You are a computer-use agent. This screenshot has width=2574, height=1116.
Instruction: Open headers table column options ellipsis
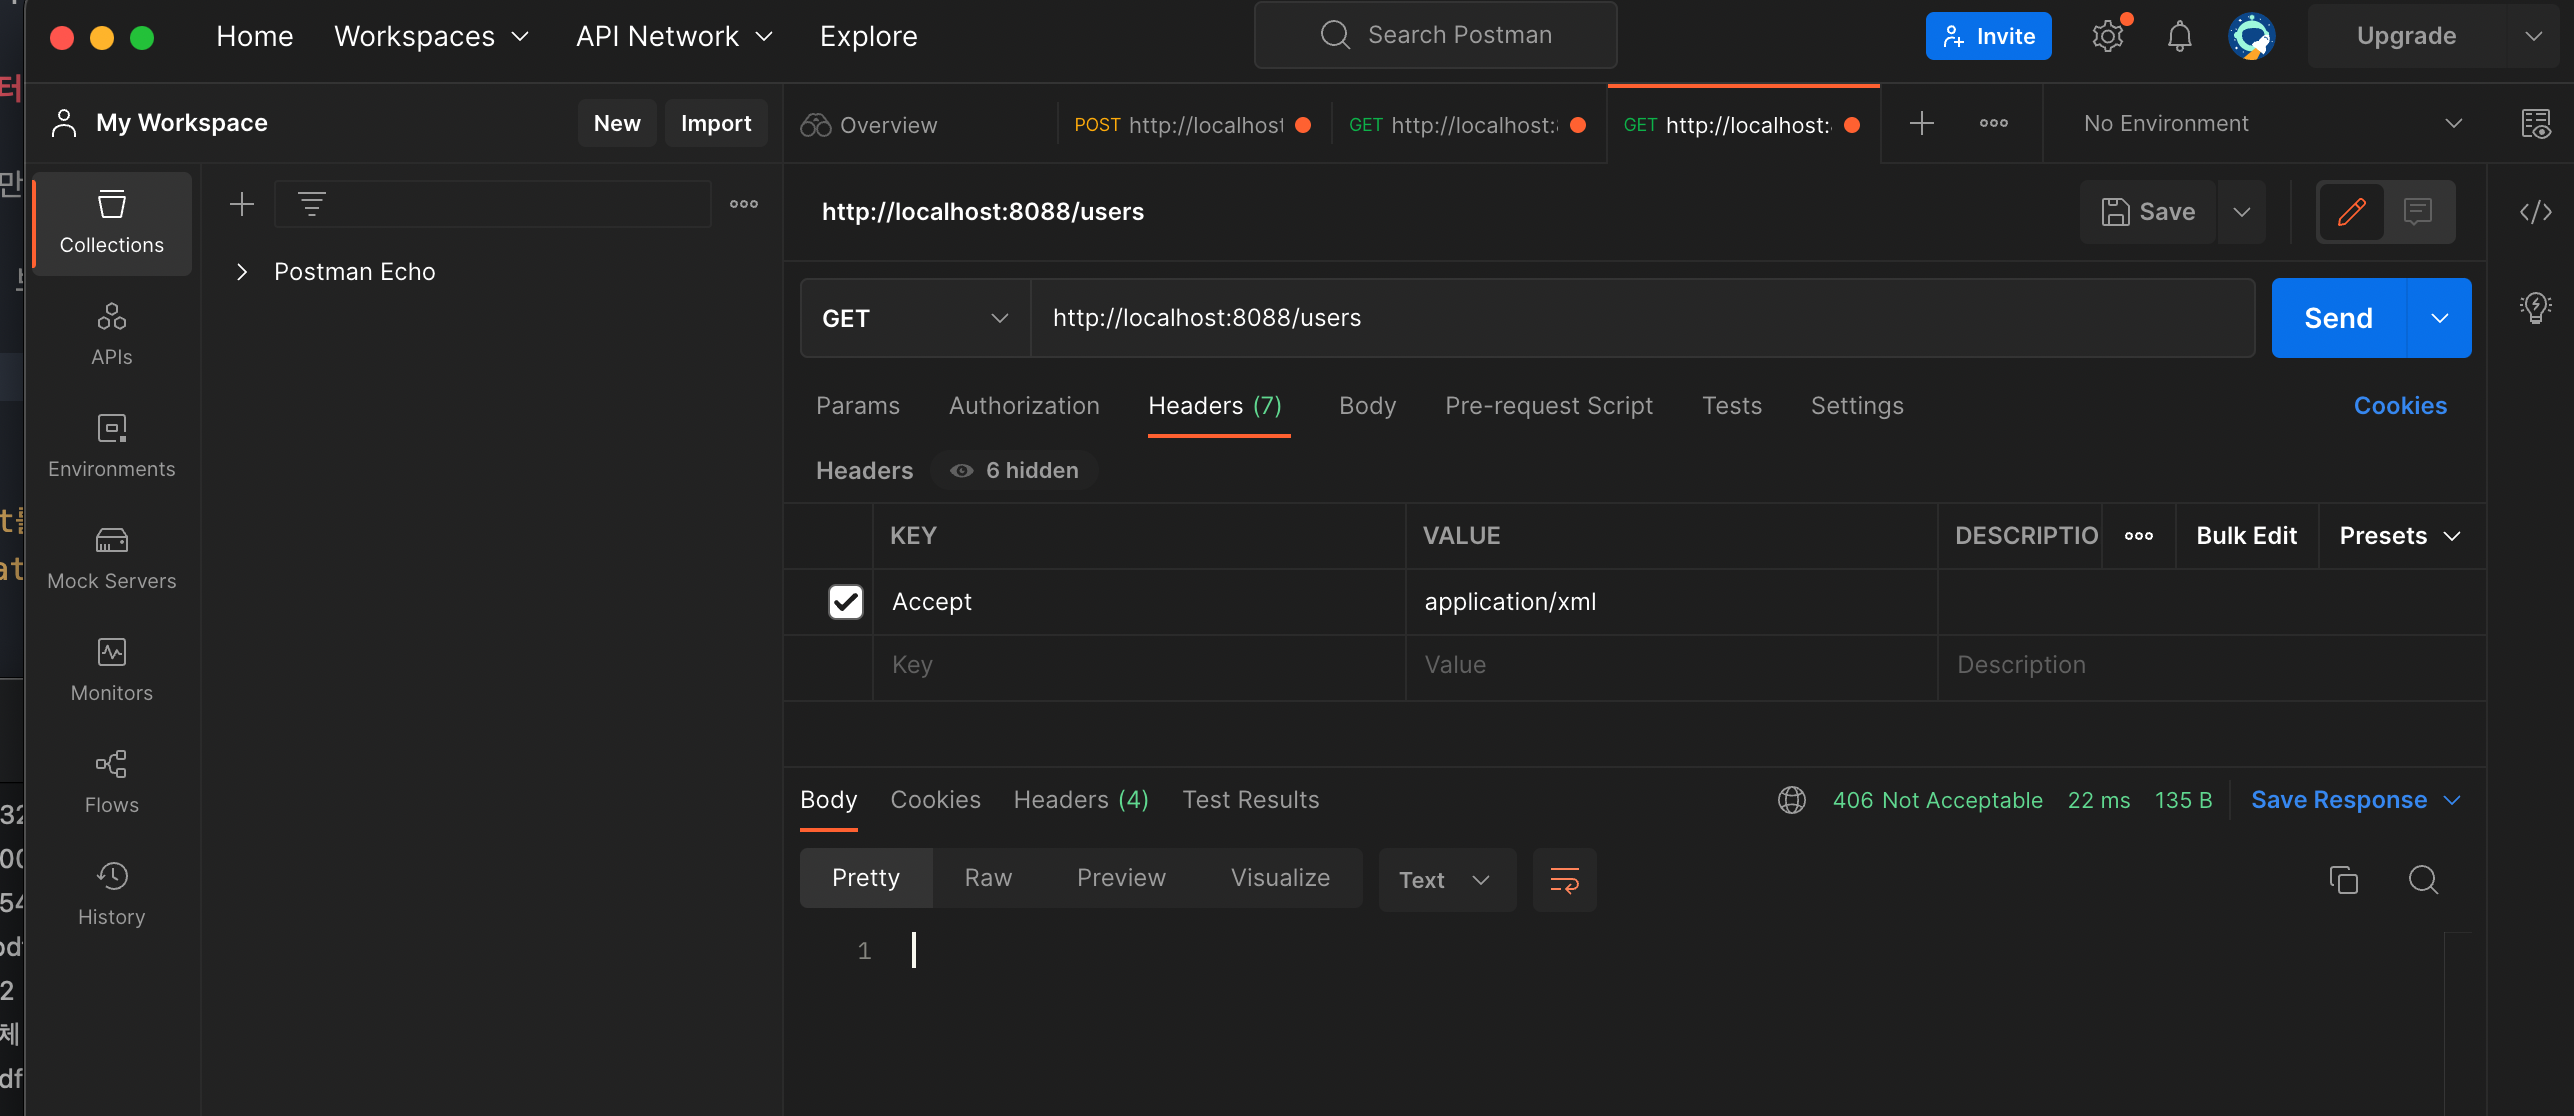[2139, 536]
